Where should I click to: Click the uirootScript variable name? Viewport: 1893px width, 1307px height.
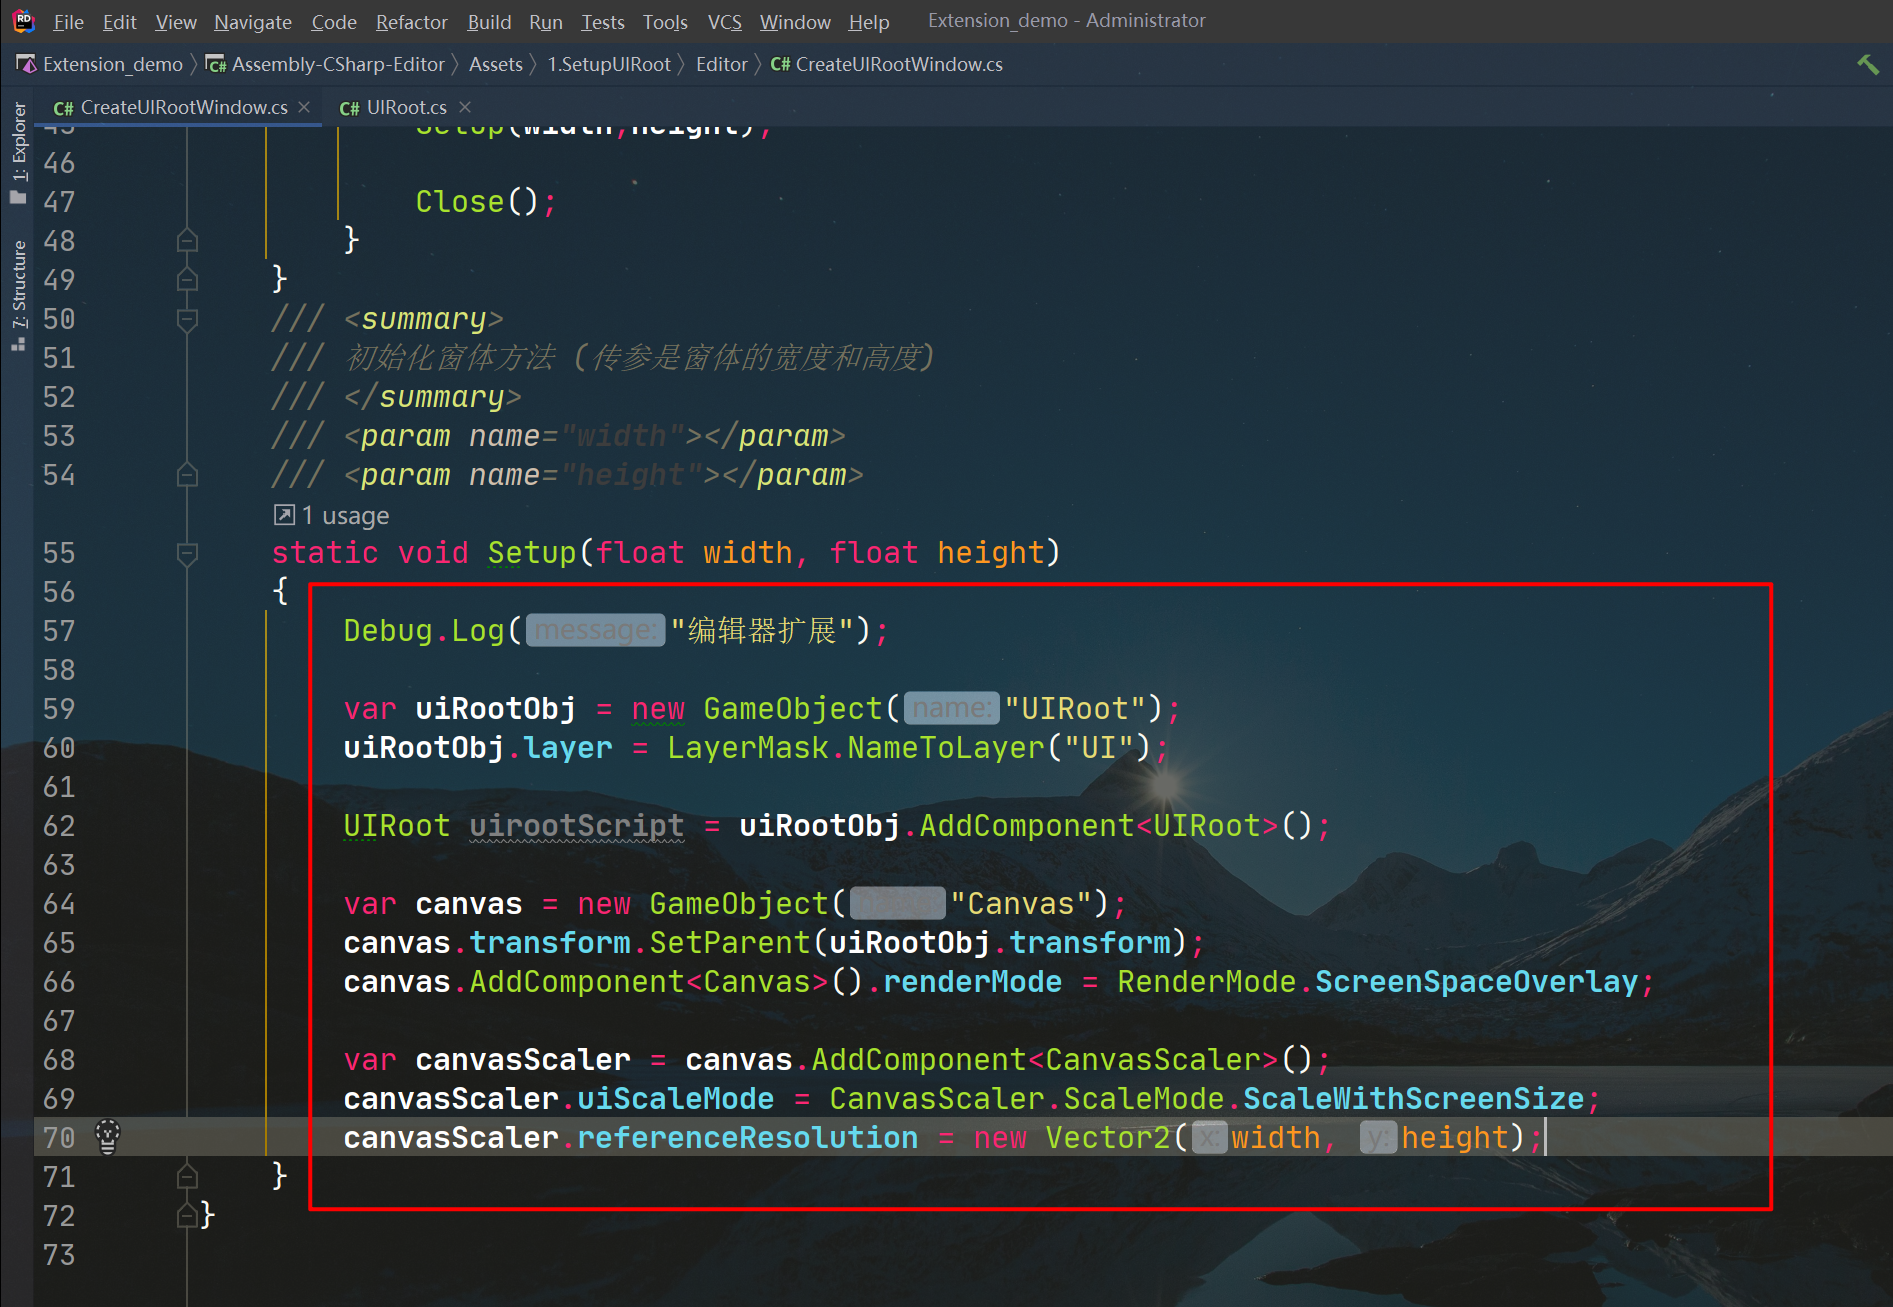point(577,826)
